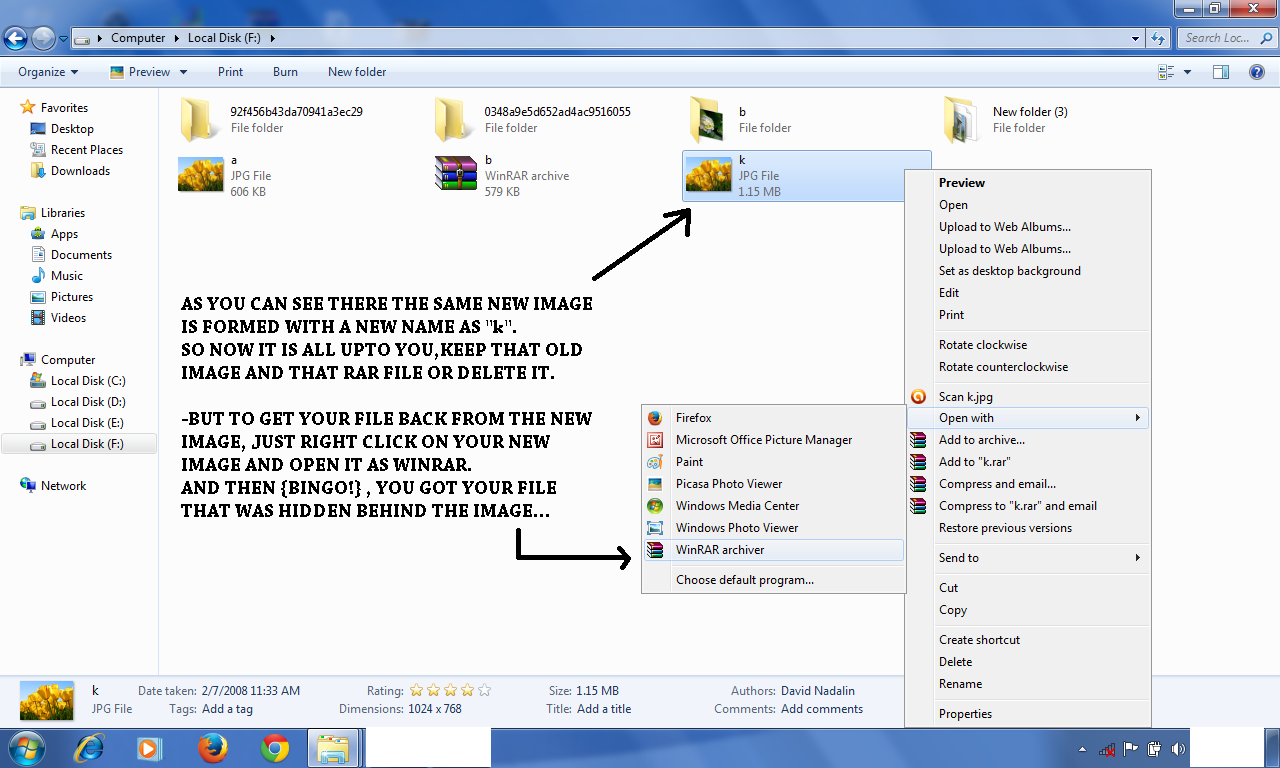
Task: Open image with Windows Photo Viewer
Action: pyautogui.click(x=773, y=528)
